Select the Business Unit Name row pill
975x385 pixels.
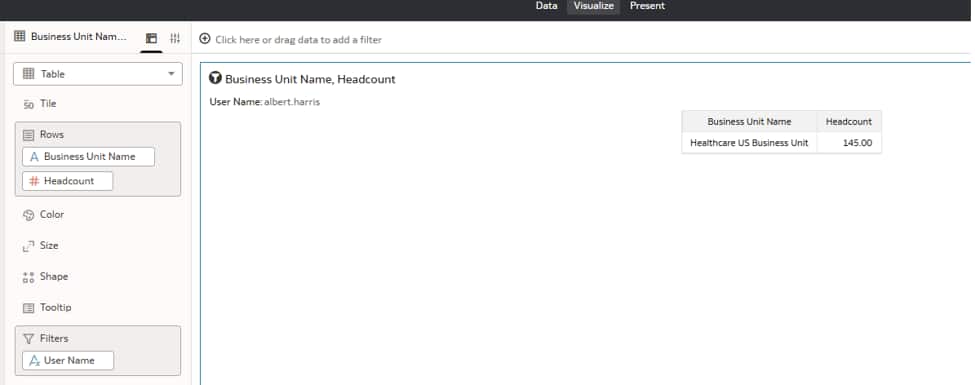(x=88, y=157)
